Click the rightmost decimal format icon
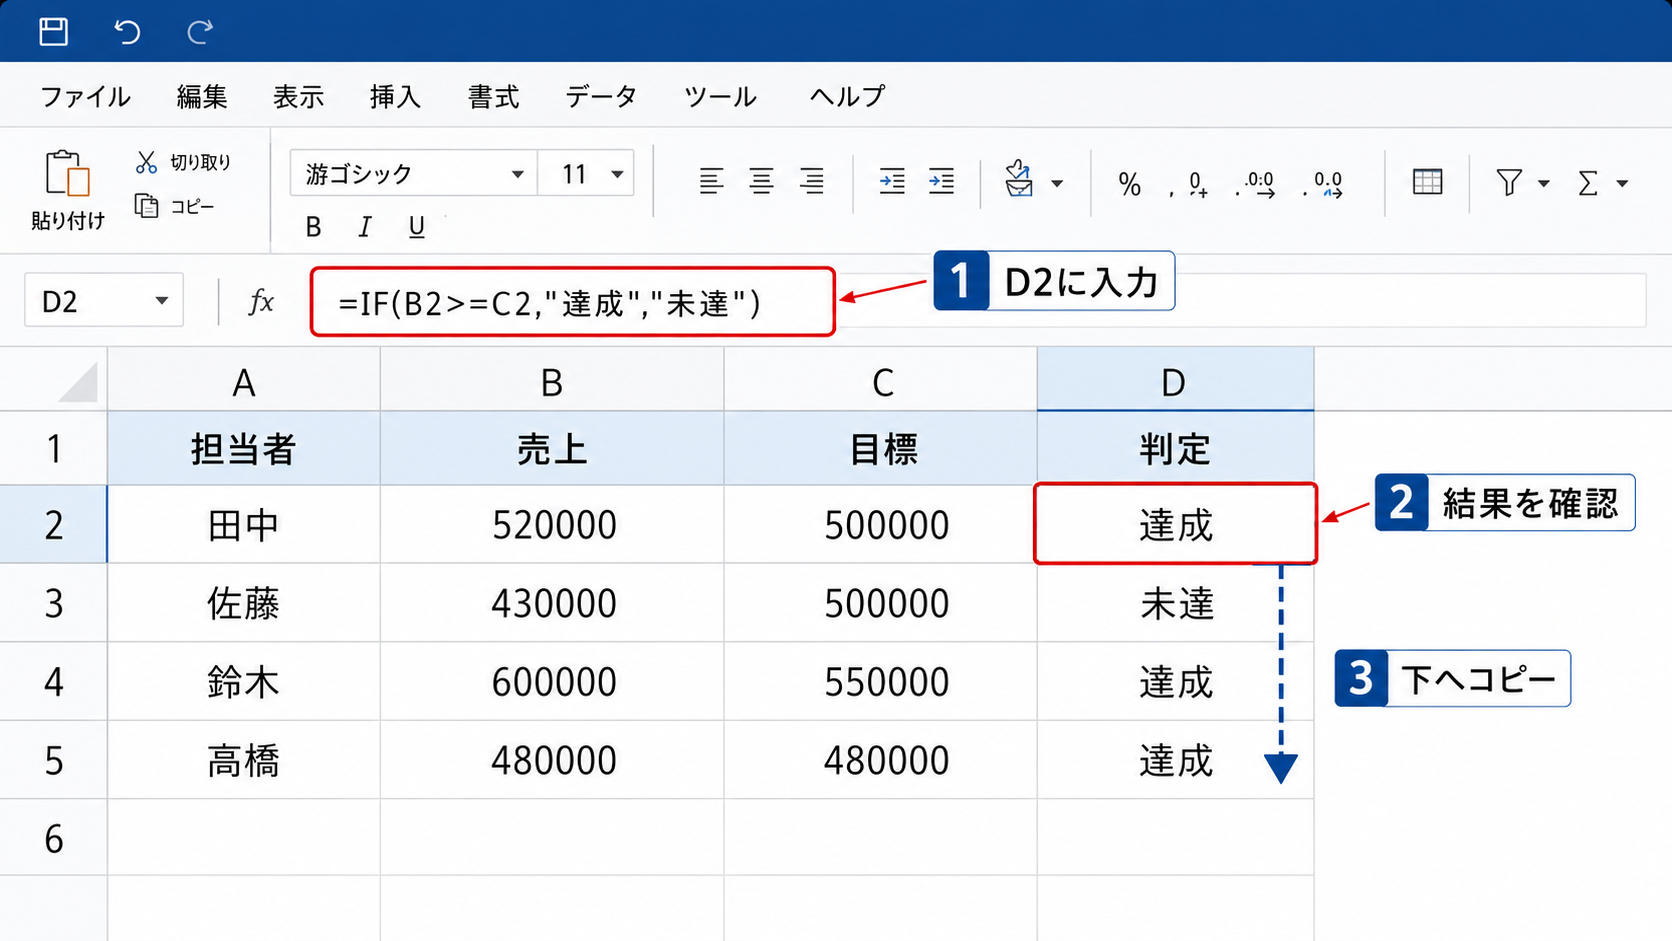The image size is (1672, 941). 1324,184
